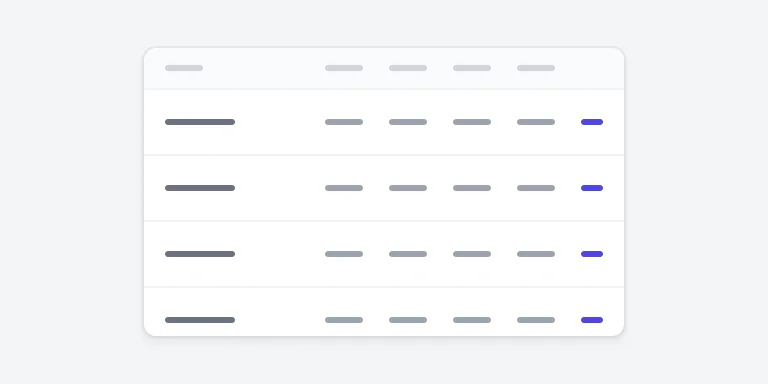
Task: Click the second column header placeholder
Action: pyautogui.click(x=344, y=68)
